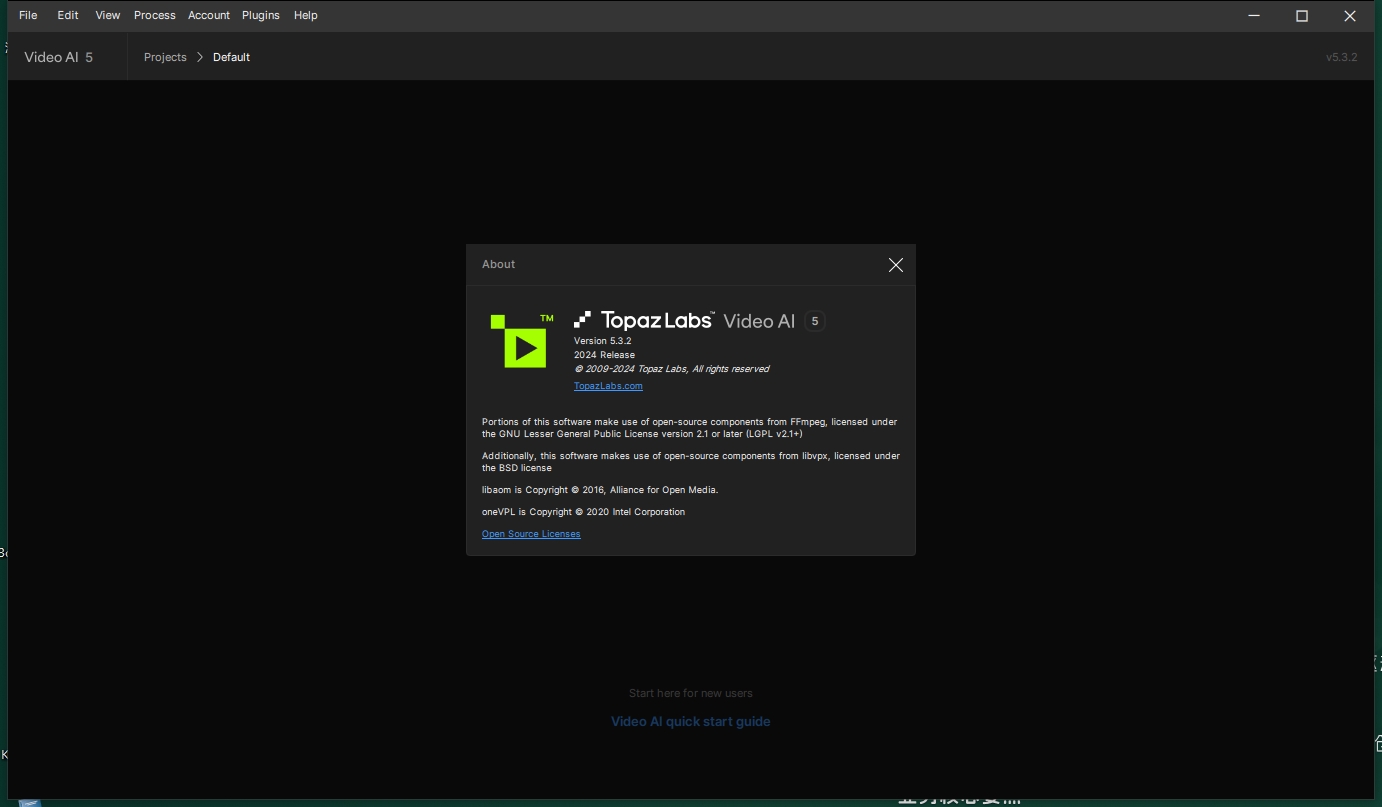Select Default in the breadcrumb
Image resolution: width=1382 pixels, height=807 pixels.
231,57
